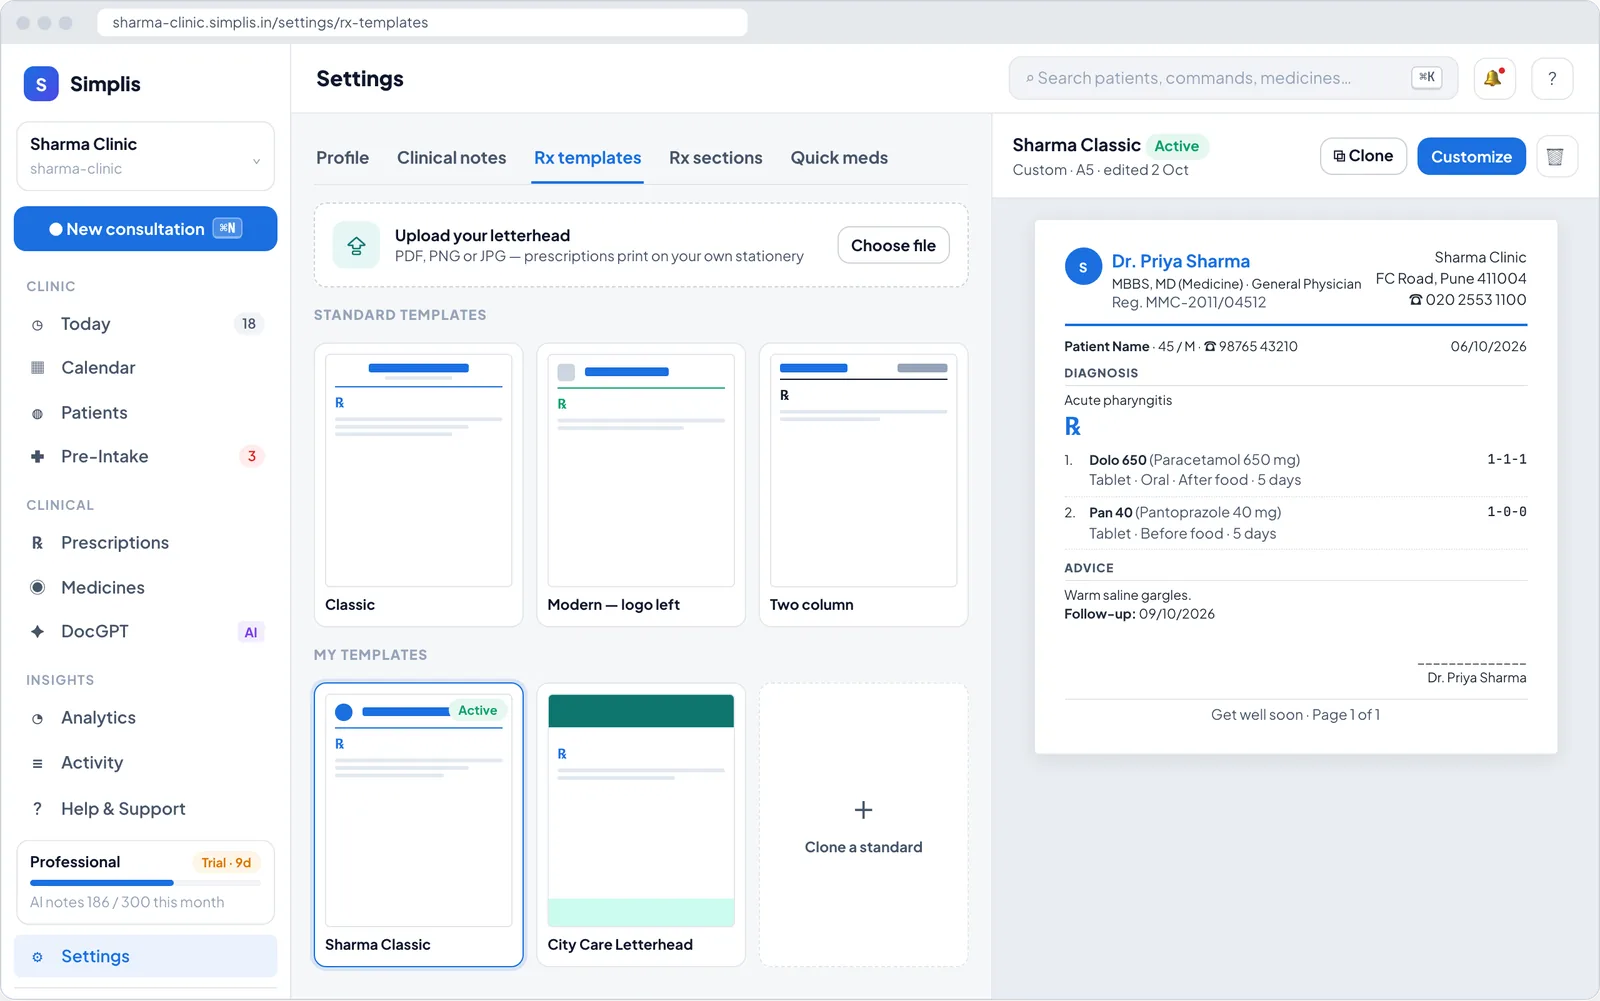This screenshot has height=1001, width=1600.
Task: Click the AI notes usage progress bar
Action: 145,883
